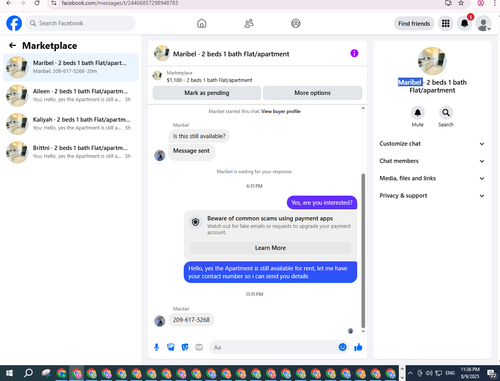Open the Menu grid icon
The width and height of the screenshot is (500, 381).
(446, 23)
